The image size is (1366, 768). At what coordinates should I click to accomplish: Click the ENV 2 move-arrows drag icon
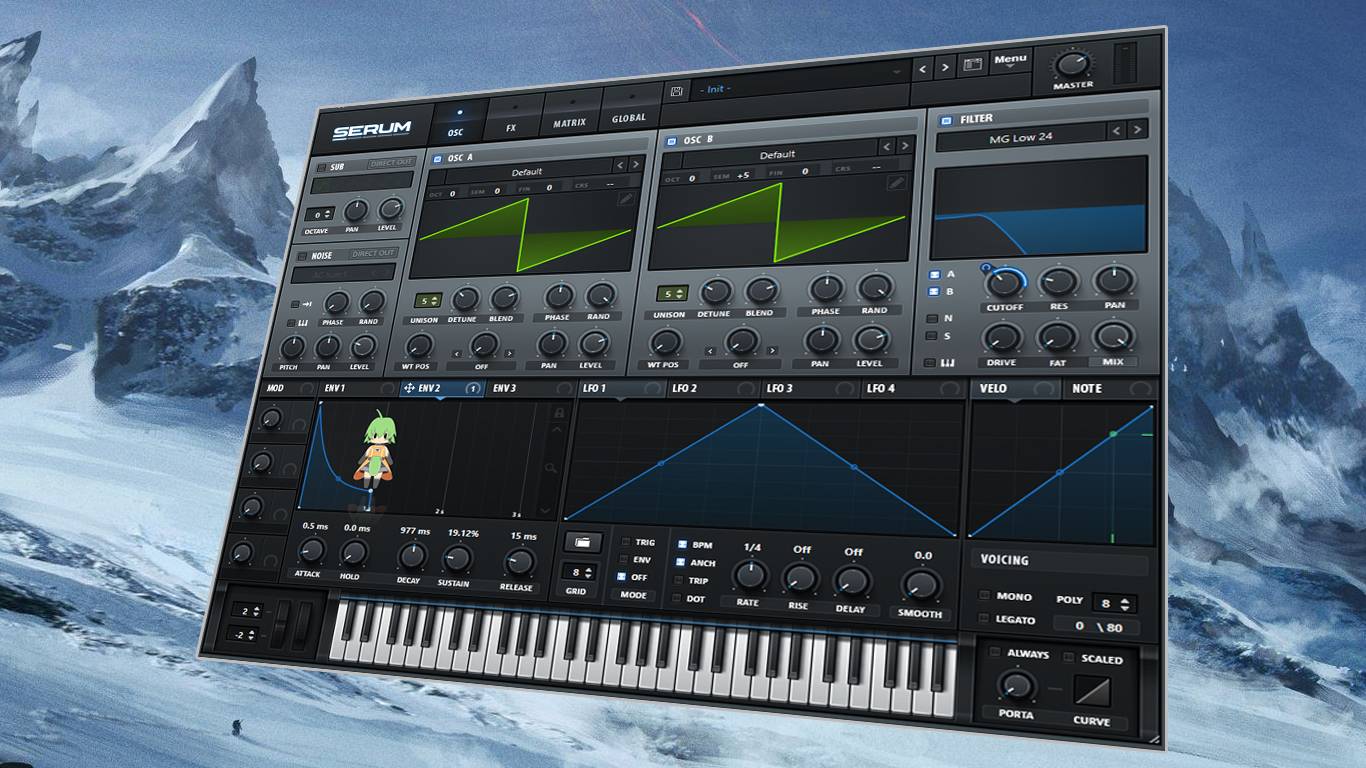coord(409,388)
